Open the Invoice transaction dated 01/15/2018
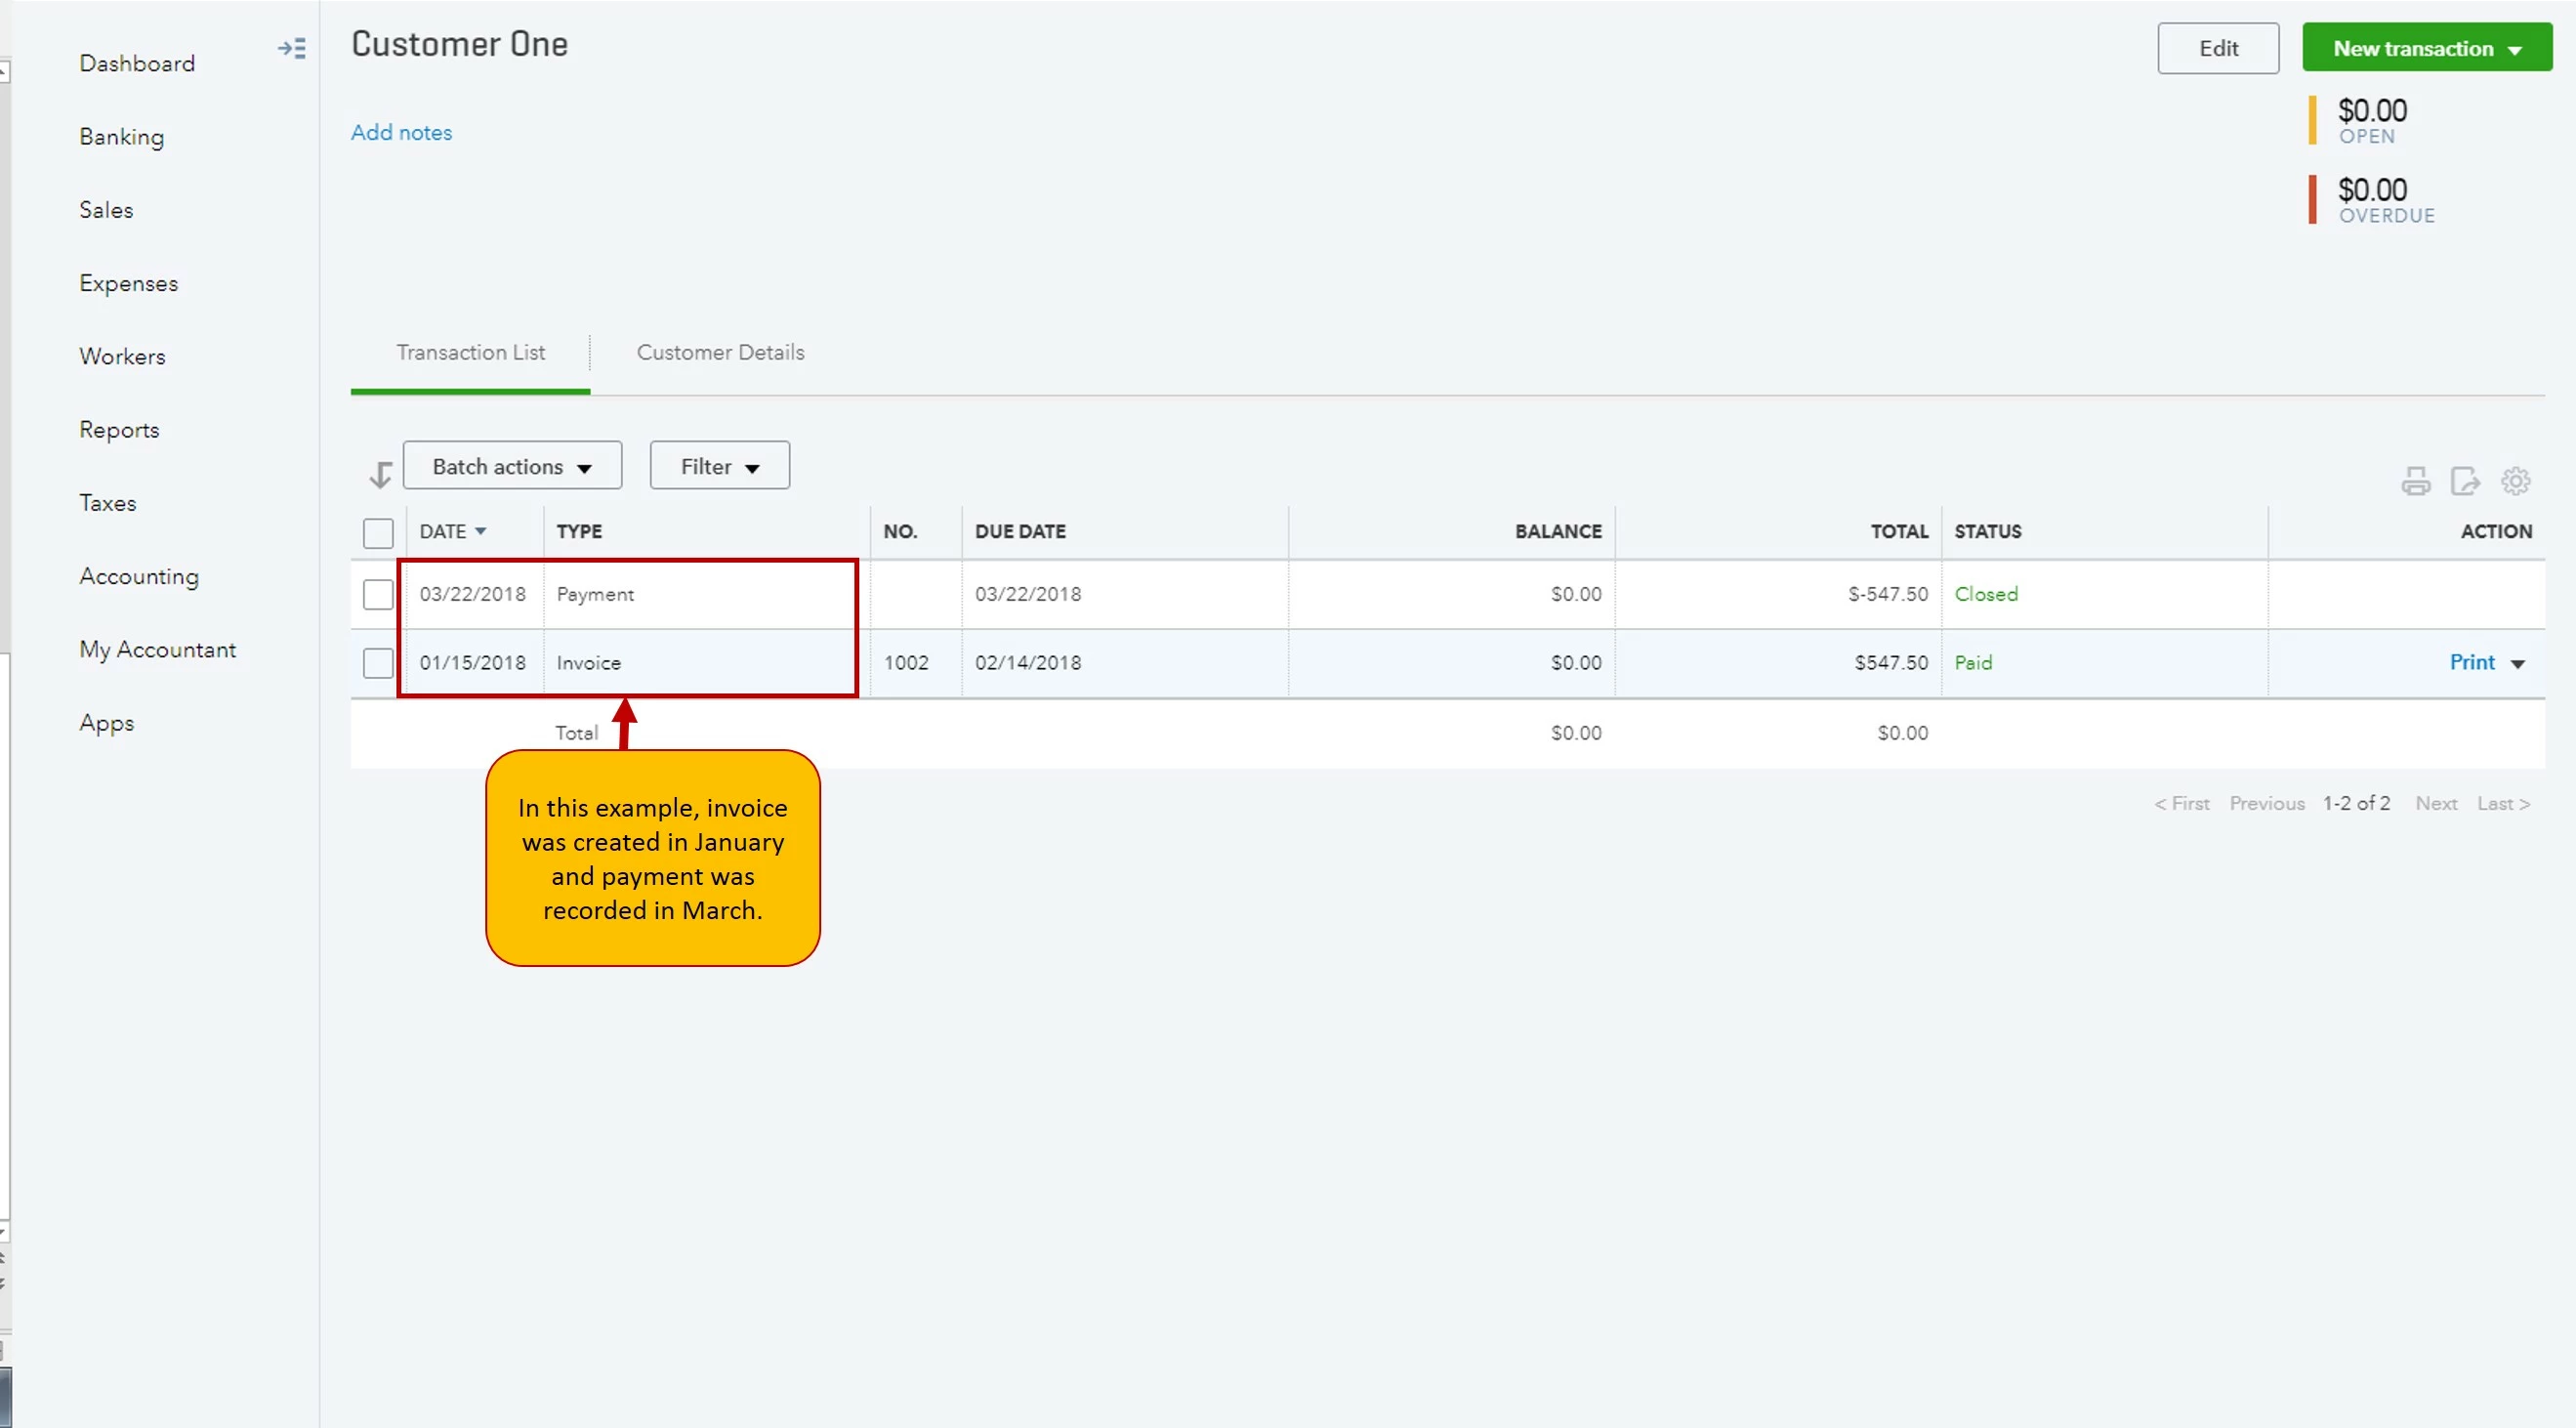The image size is (2576, 1428). [x=1448, y=663]
